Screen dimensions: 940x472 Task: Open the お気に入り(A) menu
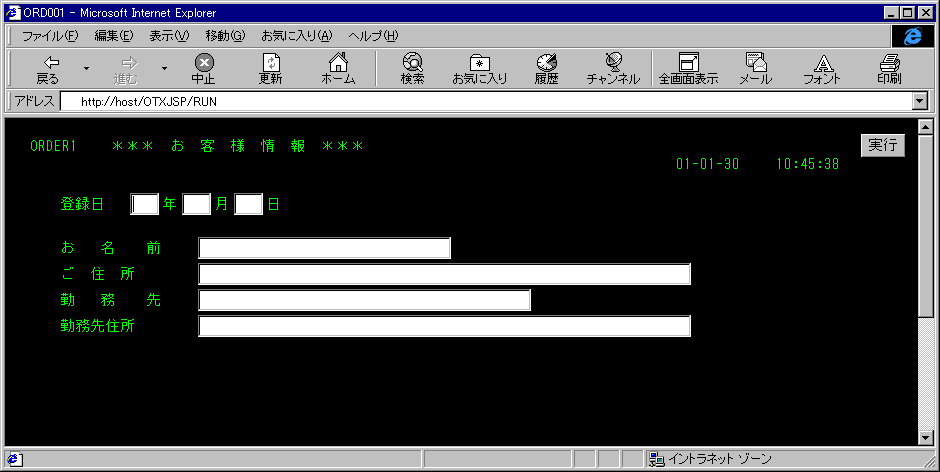click(x=297, y=36)
